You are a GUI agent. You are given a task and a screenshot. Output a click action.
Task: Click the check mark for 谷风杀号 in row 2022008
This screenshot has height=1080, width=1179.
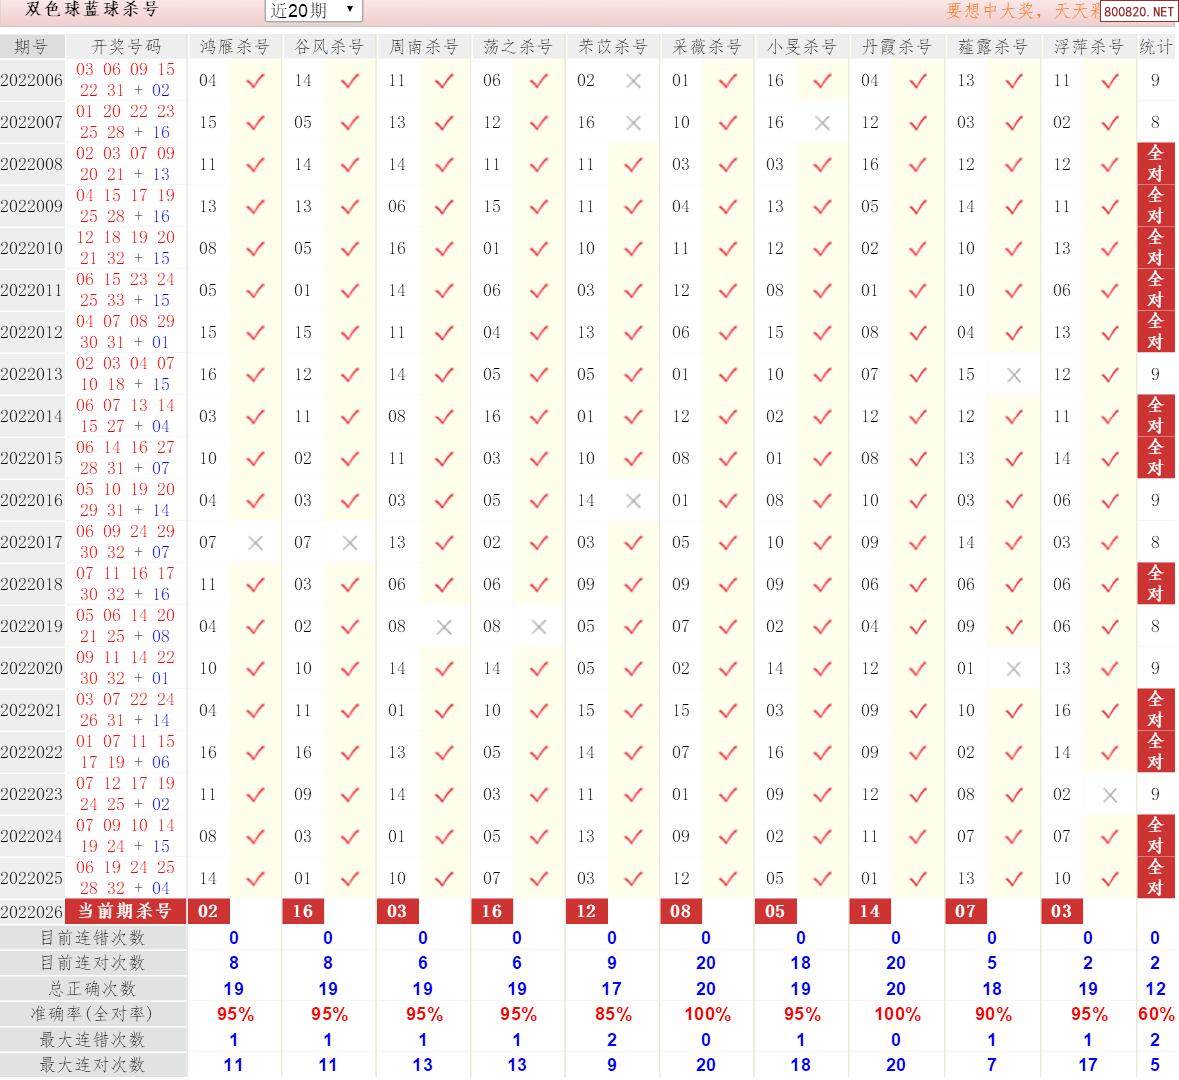point(350,165)
